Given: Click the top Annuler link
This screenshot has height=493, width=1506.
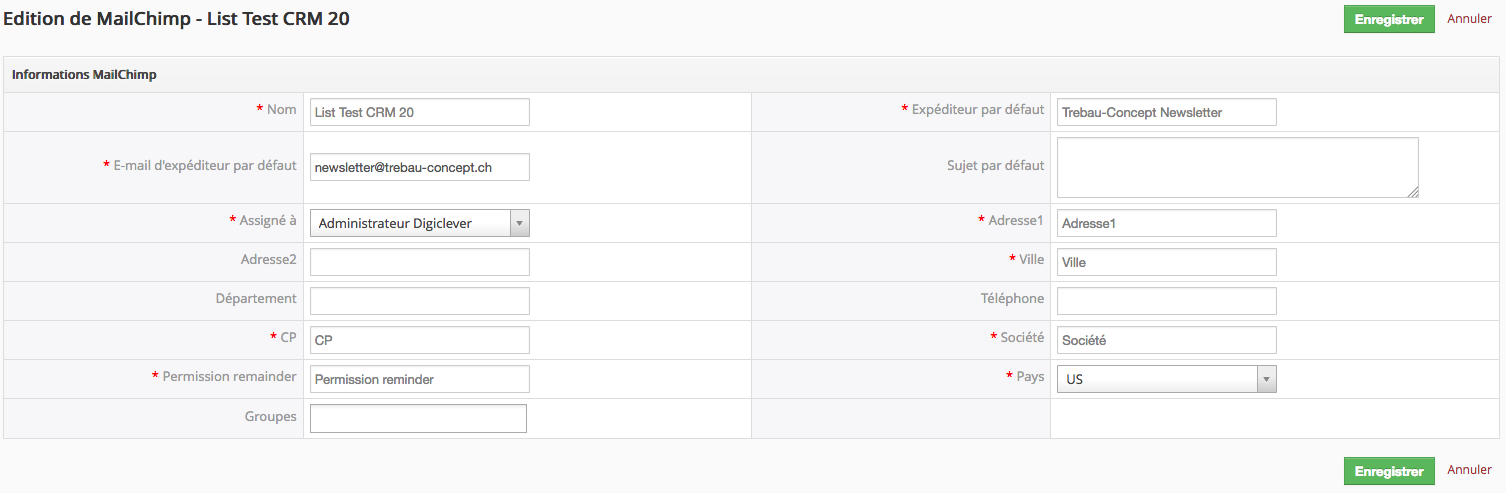Looking at the screenshot, I should point(1469,19).
